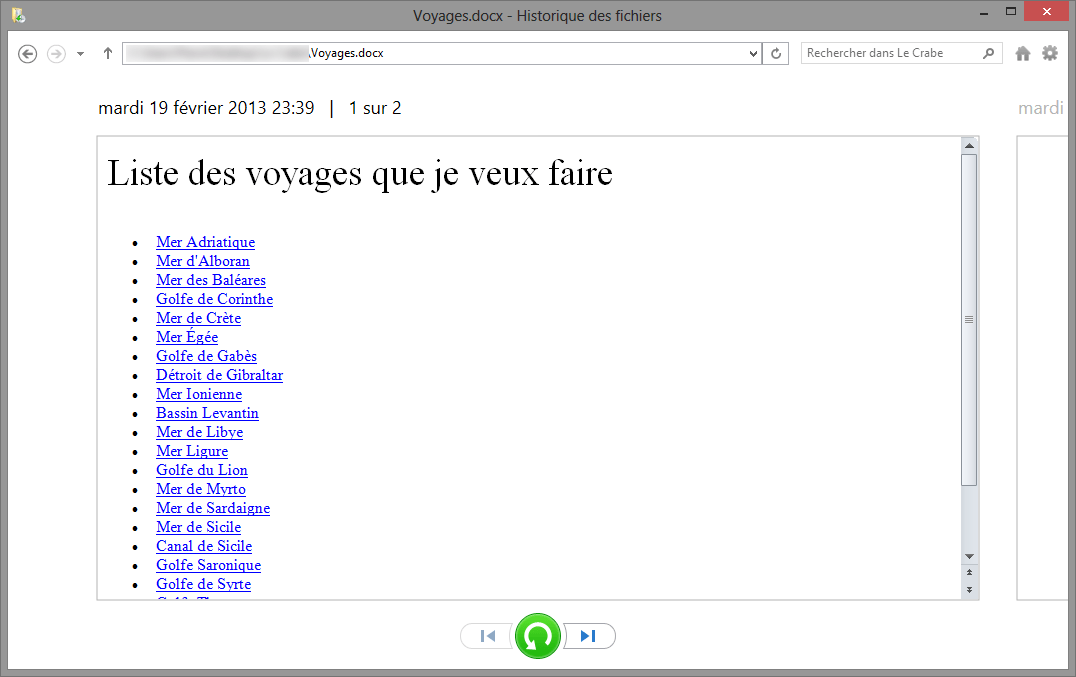Go up one folder level

pos(108,53)
